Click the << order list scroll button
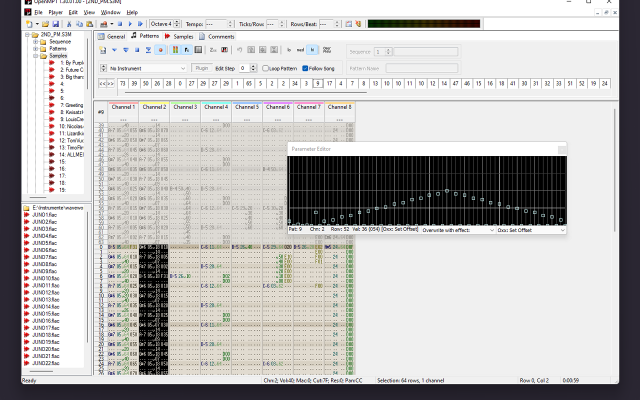Image resolution: width=640 pixels, height=400 pixels. click(x=102, y=84)
